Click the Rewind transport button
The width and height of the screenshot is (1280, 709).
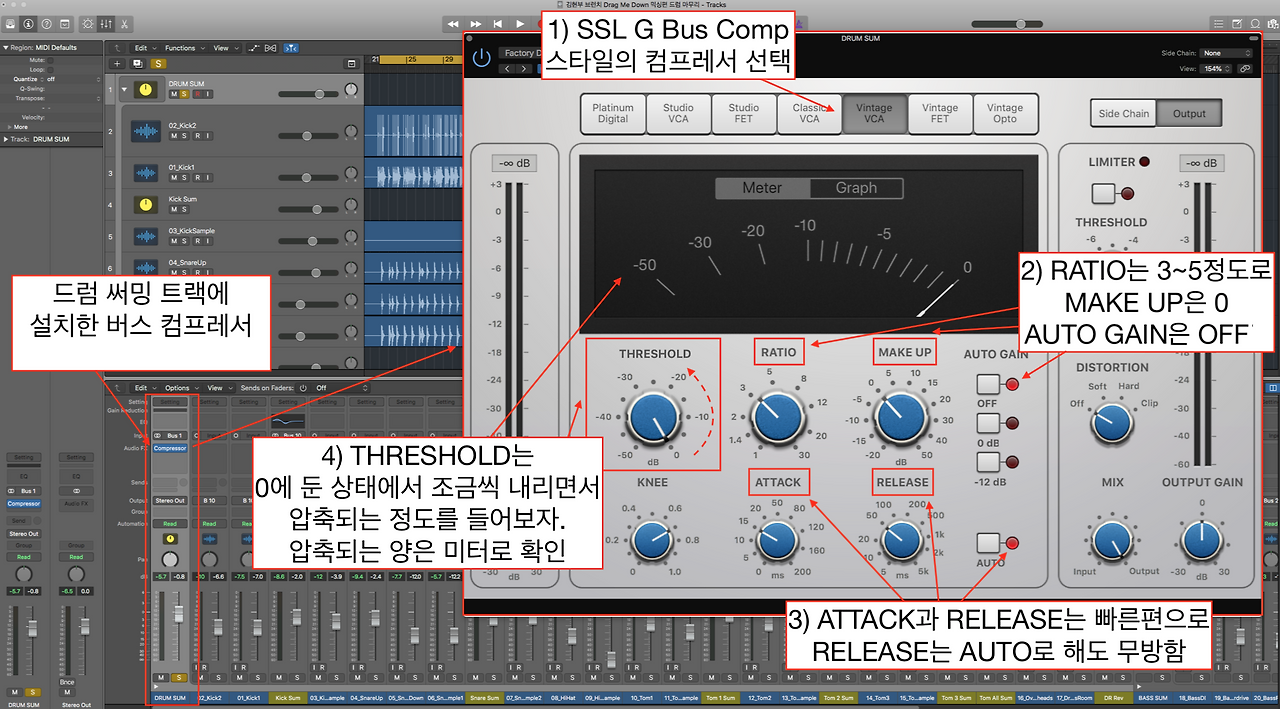pos(453,23)
